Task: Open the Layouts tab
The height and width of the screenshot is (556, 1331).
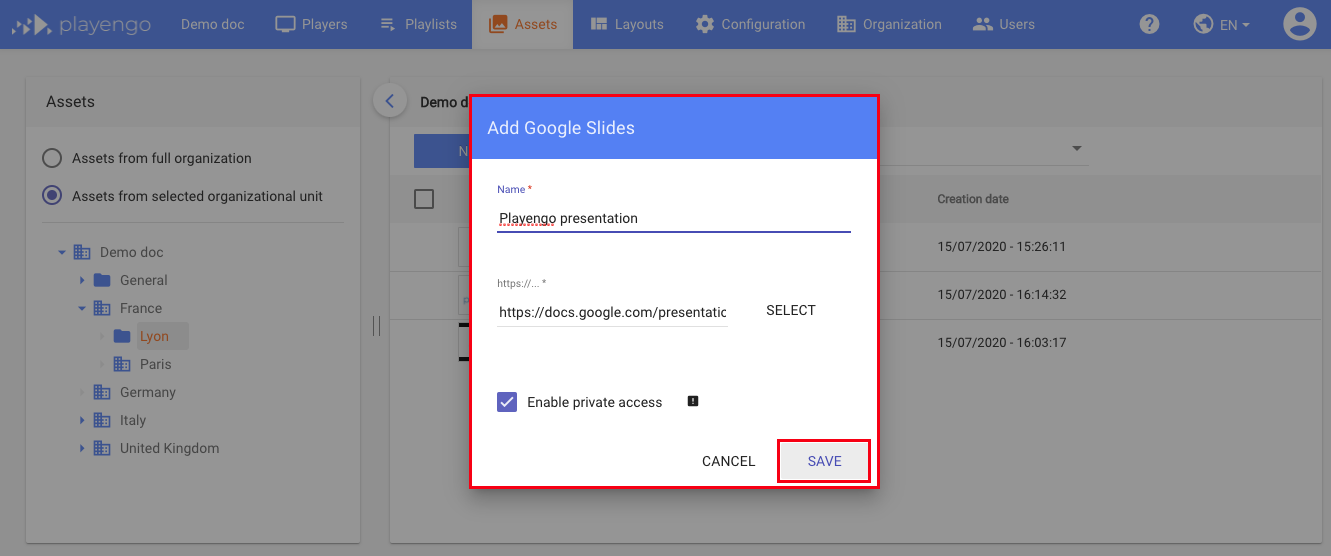Action: 627,24
